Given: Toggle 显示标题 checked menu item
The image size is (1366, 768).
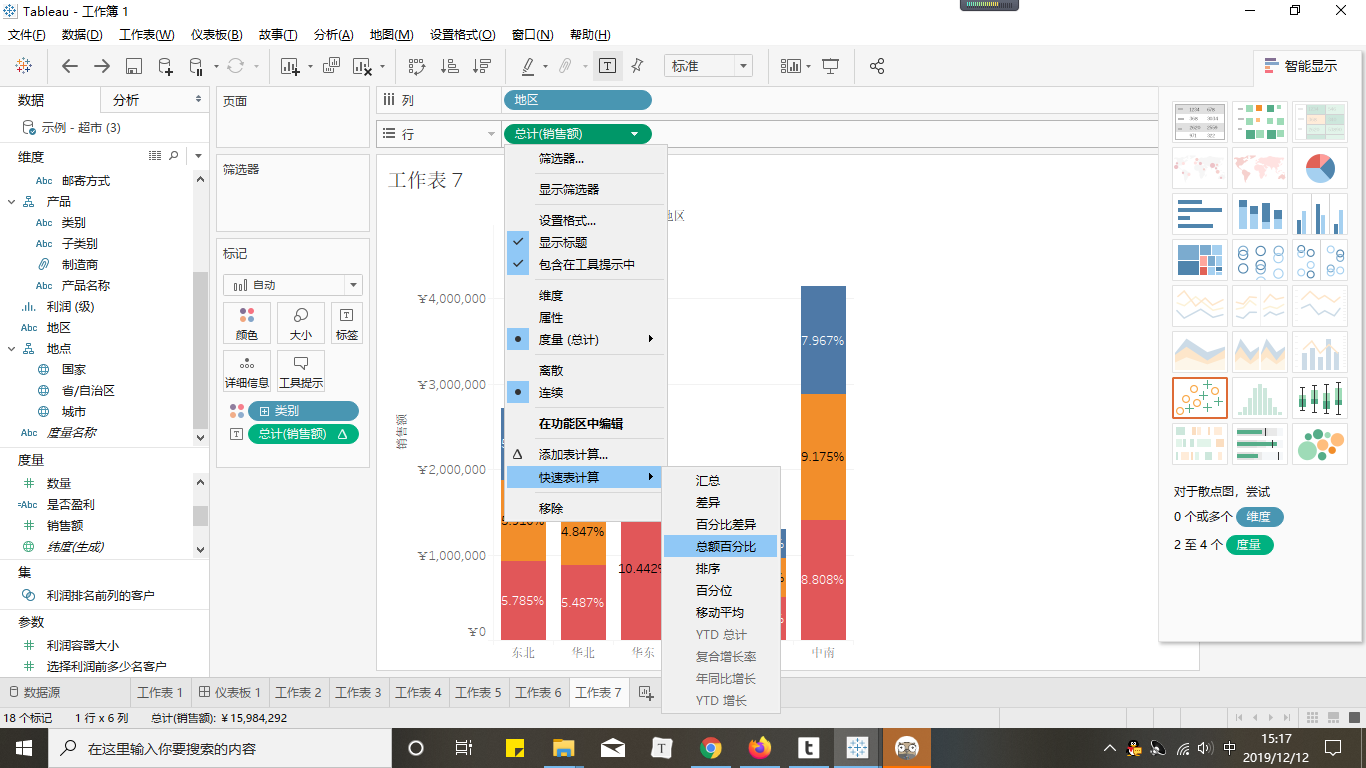Looking at the screenshot, I should tap(585, 242).
